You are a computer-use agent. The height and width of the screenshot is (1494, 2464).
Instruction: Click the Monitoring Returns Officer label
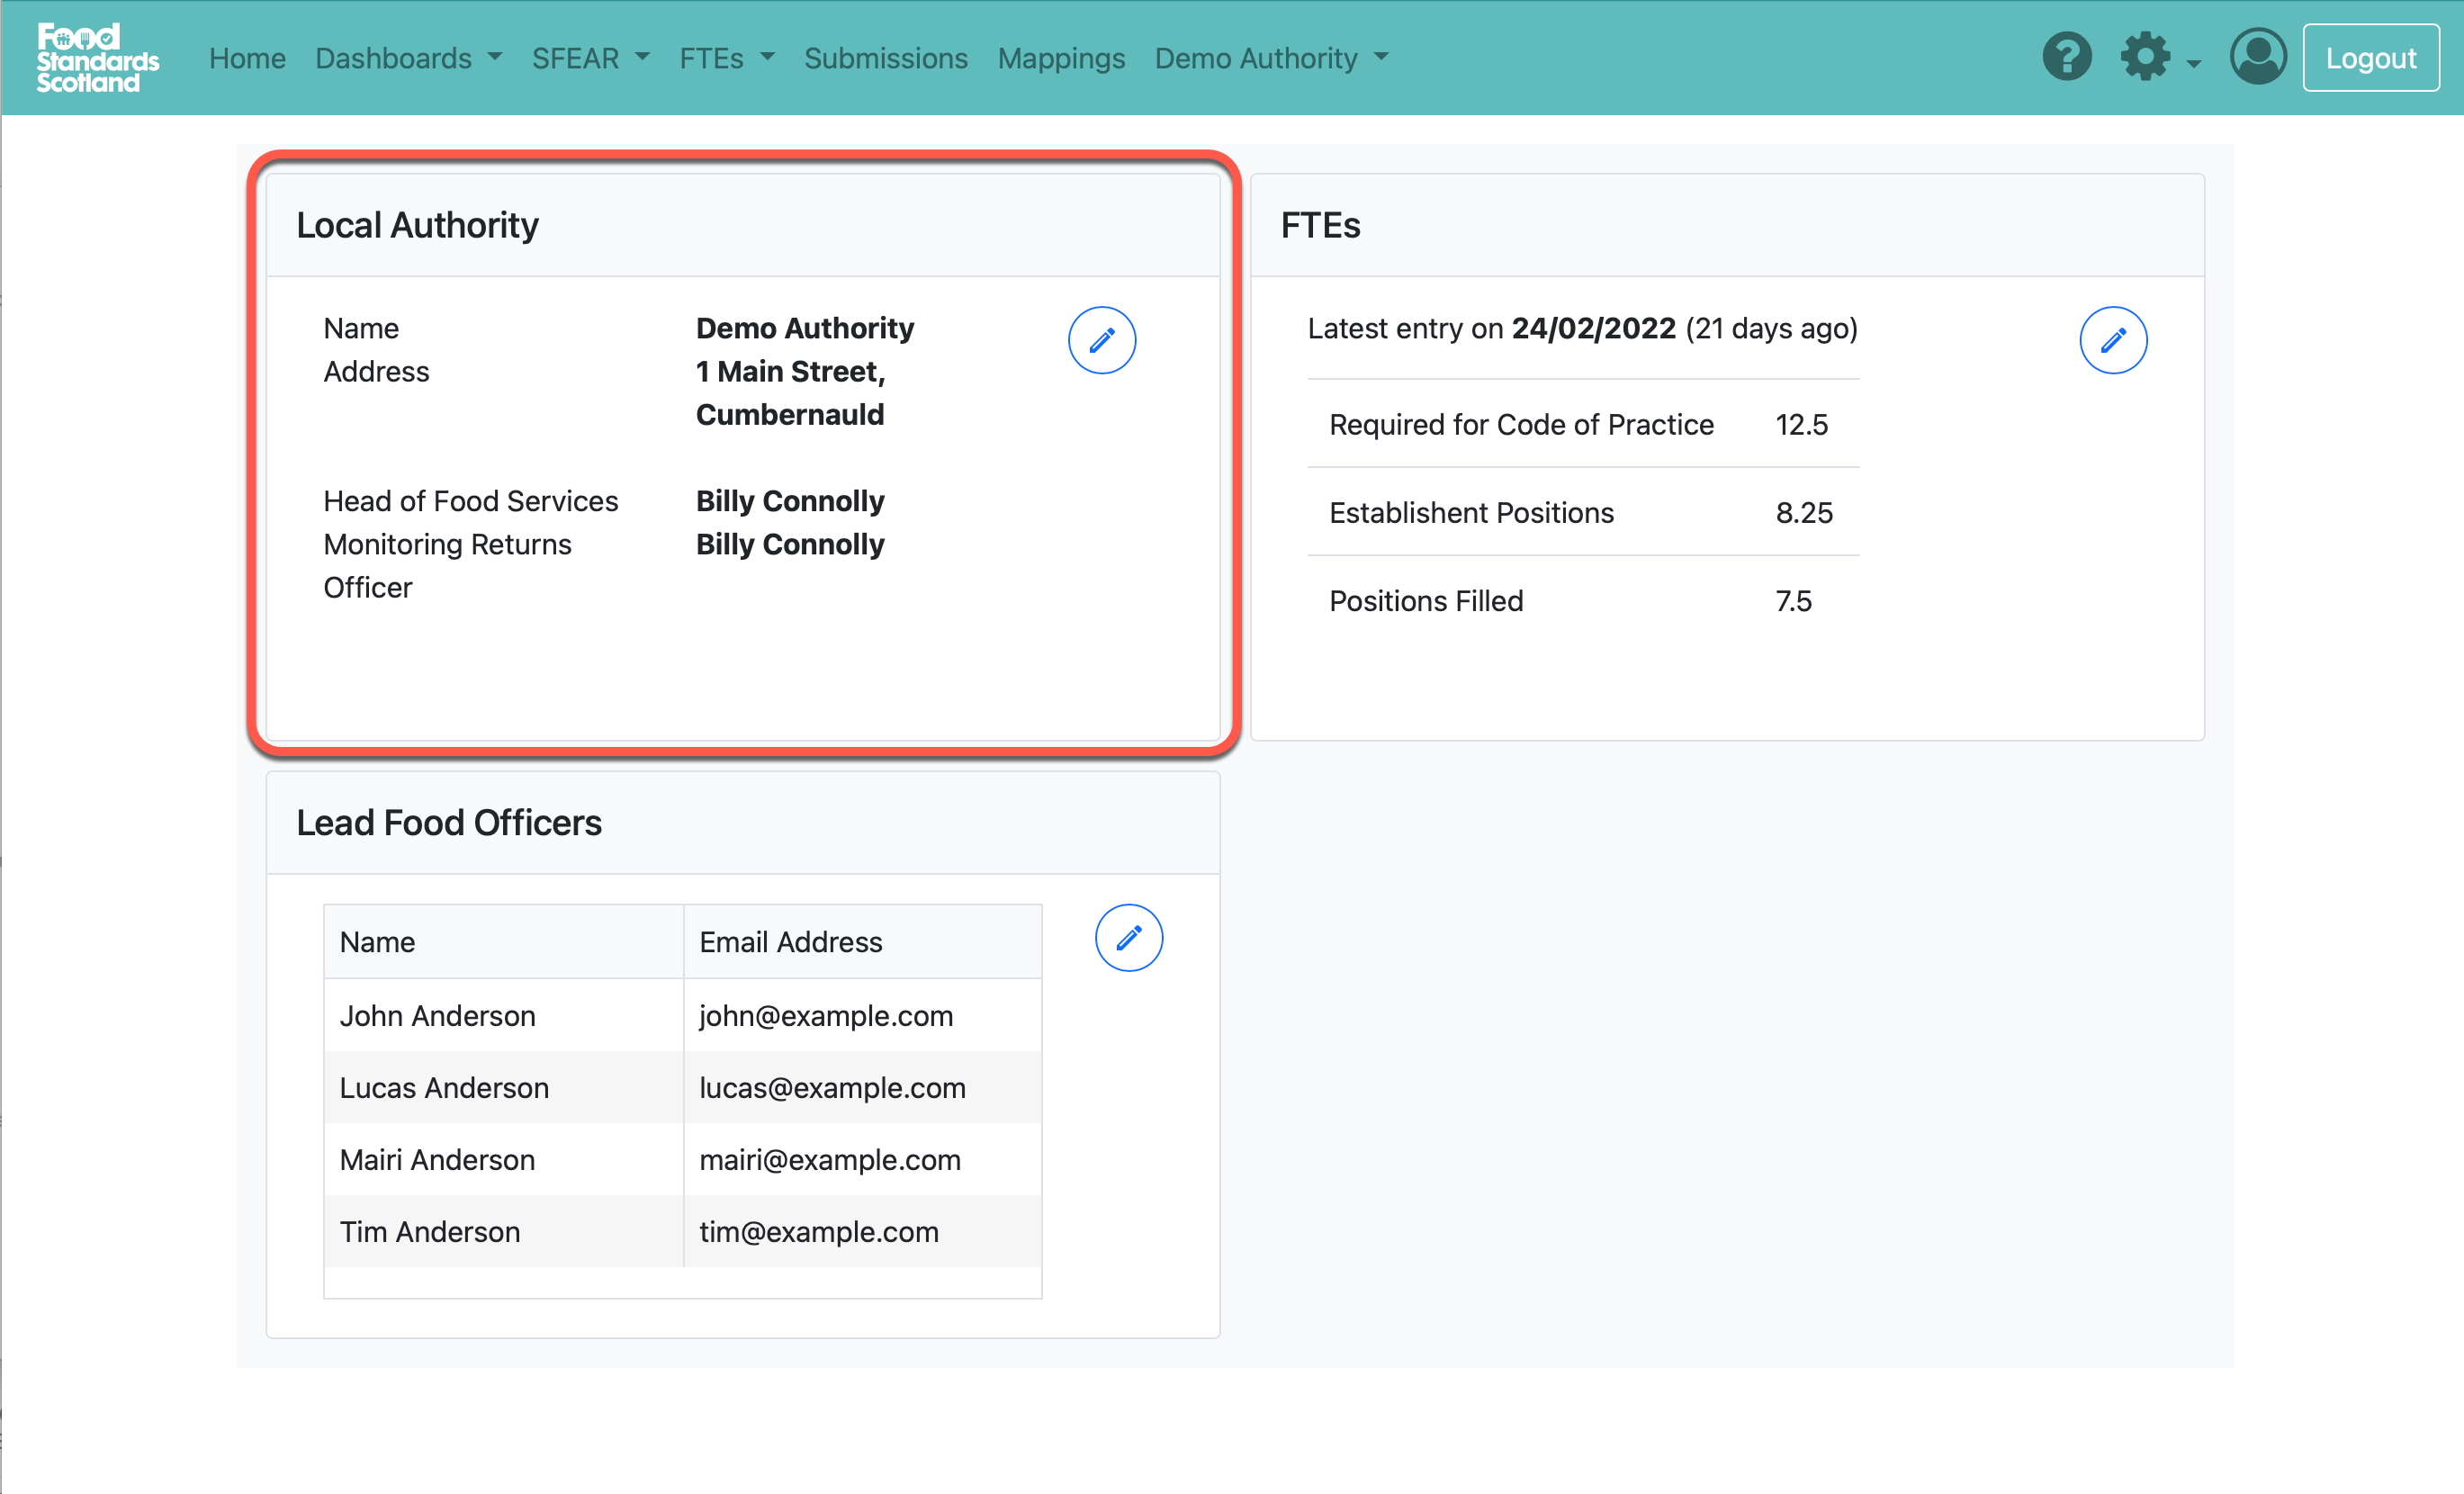coord(447,565)
